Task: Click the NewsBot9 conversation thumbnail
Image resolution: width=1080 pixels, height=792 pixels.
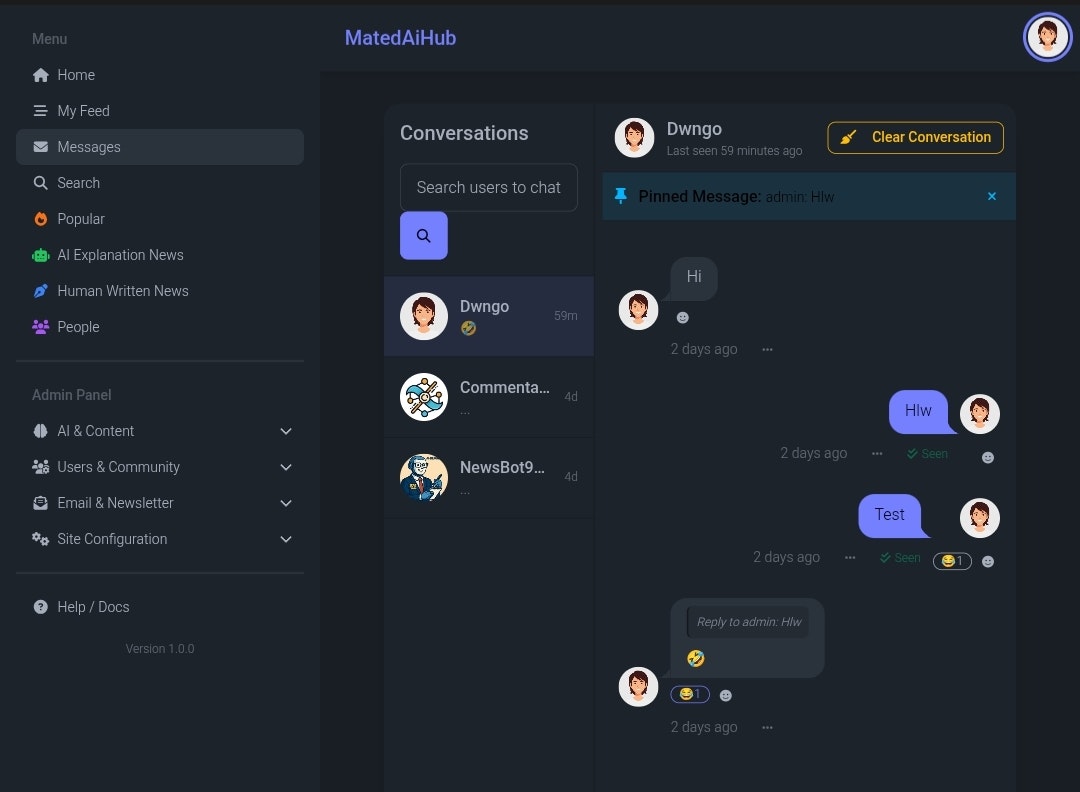Action: [423, 477]
